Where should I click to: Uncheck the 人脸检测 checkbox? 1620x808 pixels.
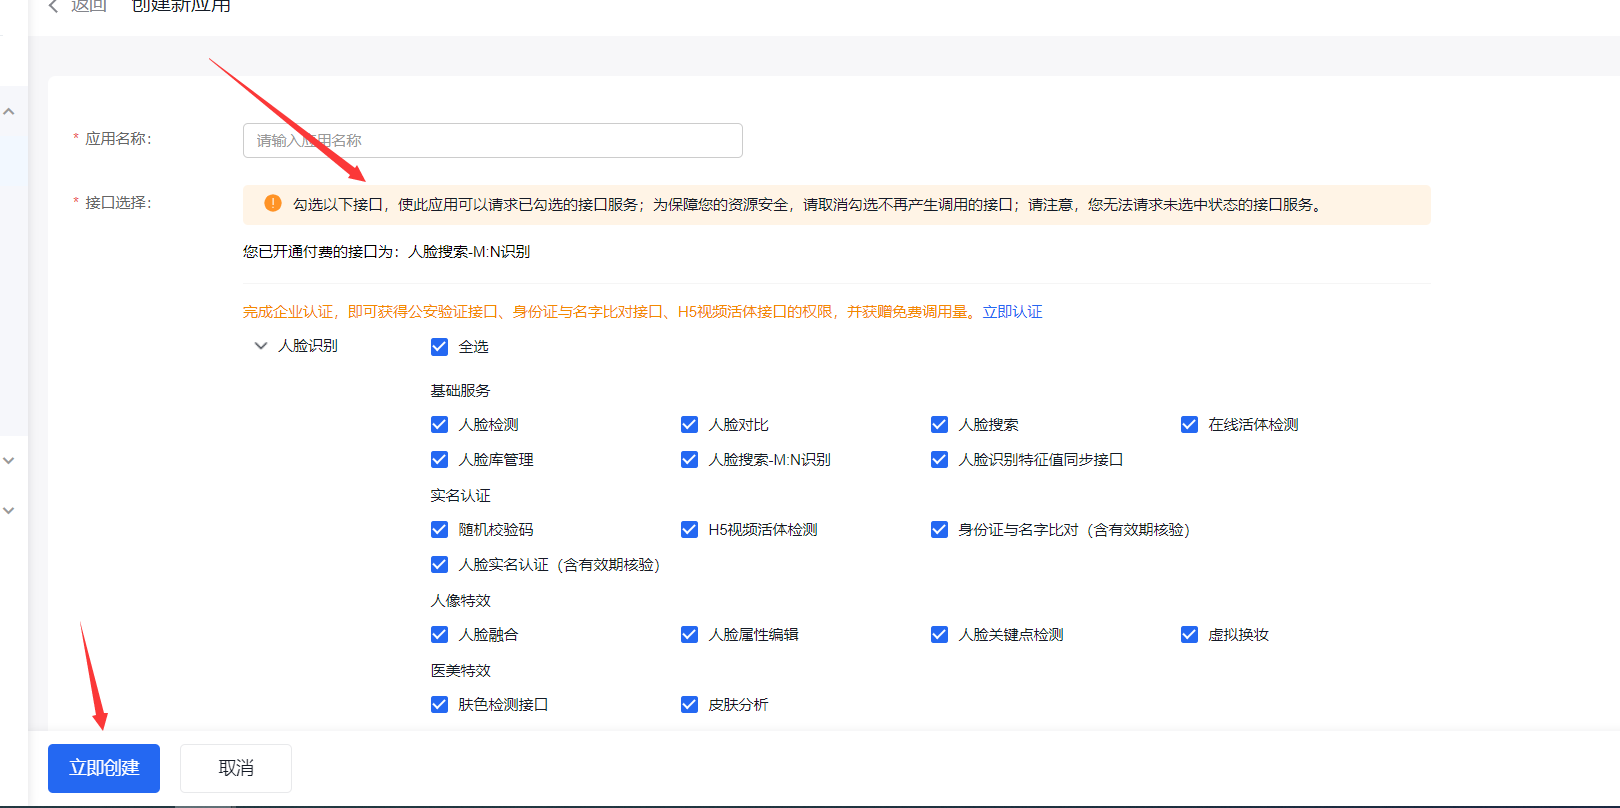[x=439, y=425]
